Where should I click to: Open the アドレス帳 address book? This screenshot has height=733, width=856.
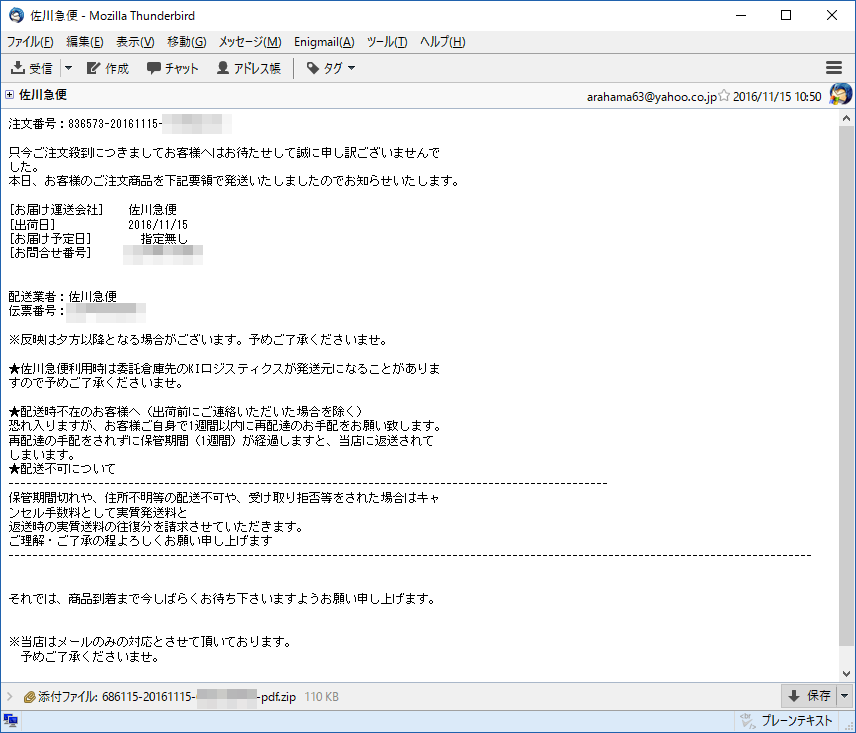(249, 68)
